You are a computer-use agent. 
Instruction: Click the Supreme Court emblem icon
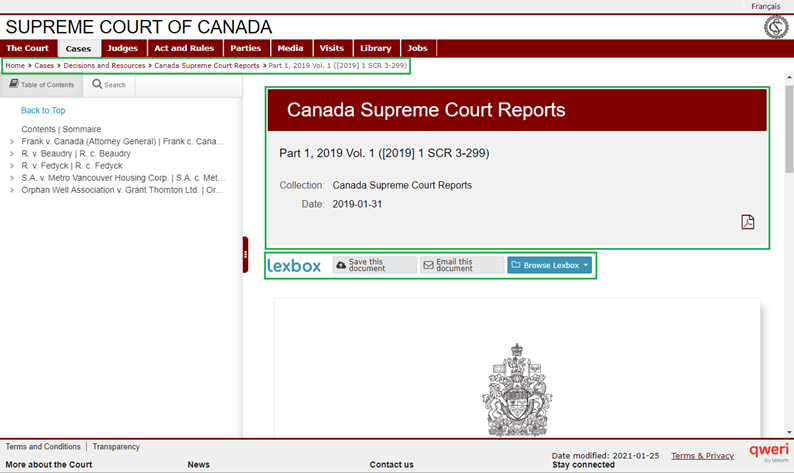(775, 27)
